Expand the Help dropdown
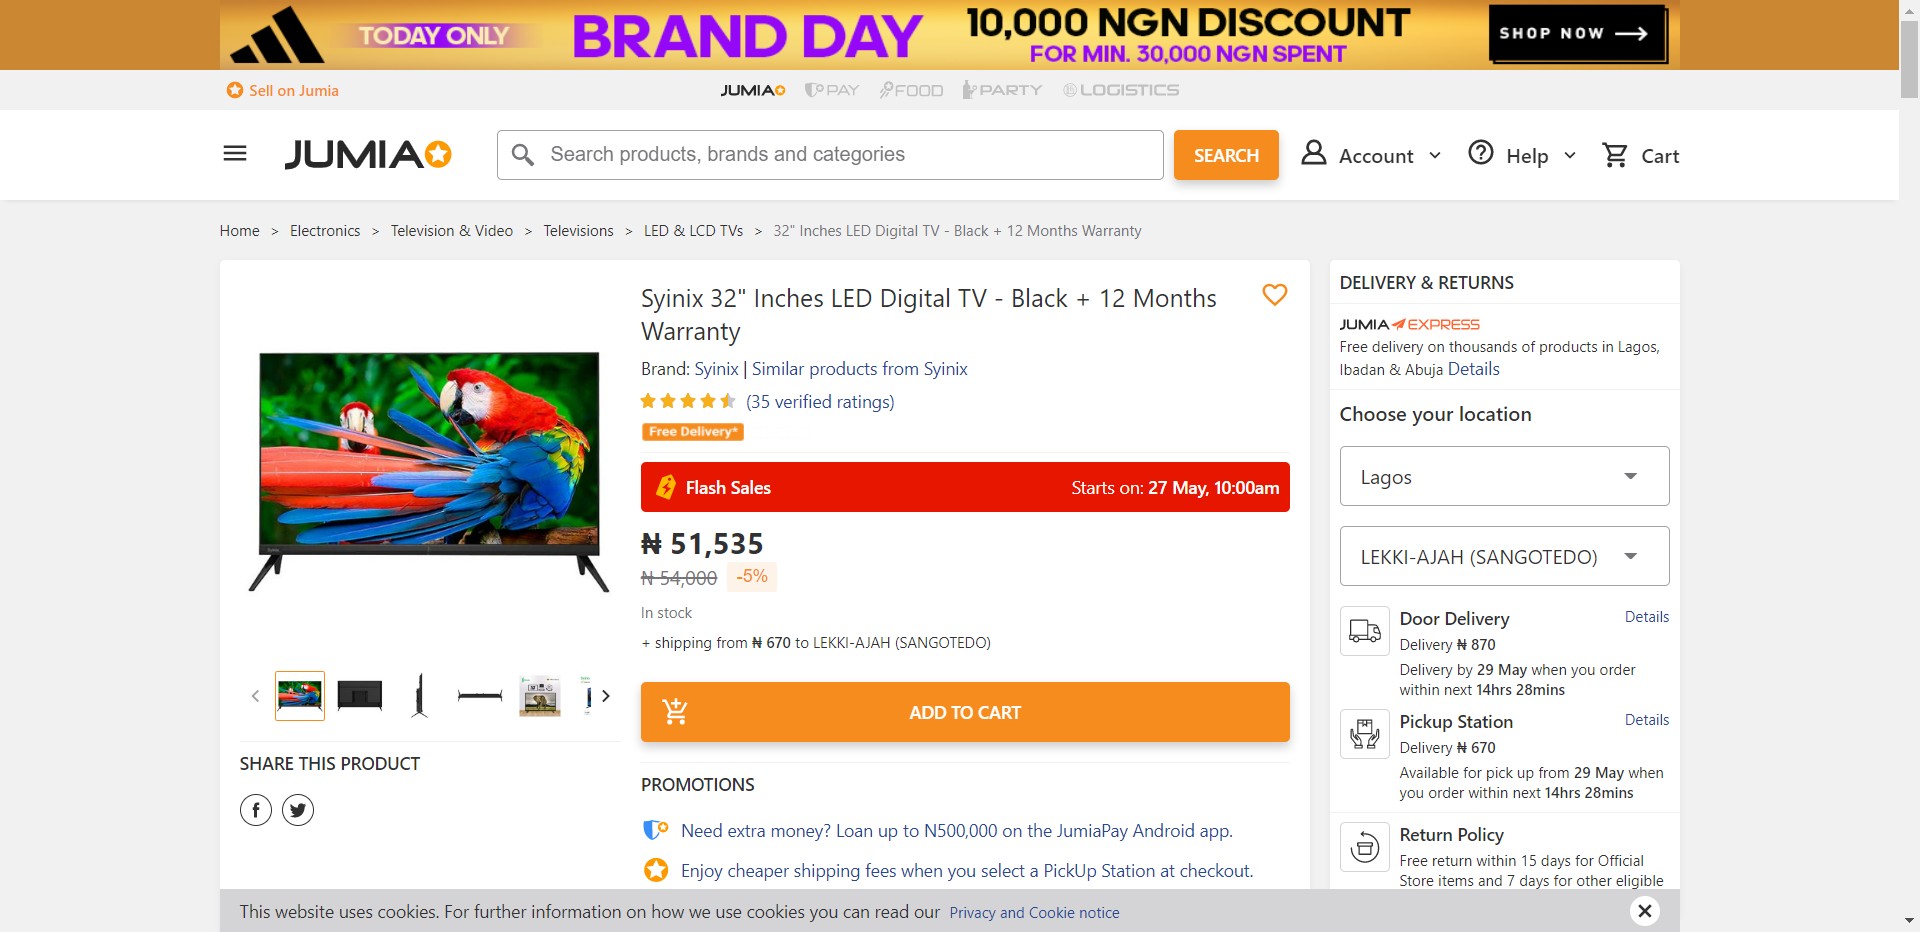The image size is (1920, 932). pyautogui.click(x=1522, y=155)
